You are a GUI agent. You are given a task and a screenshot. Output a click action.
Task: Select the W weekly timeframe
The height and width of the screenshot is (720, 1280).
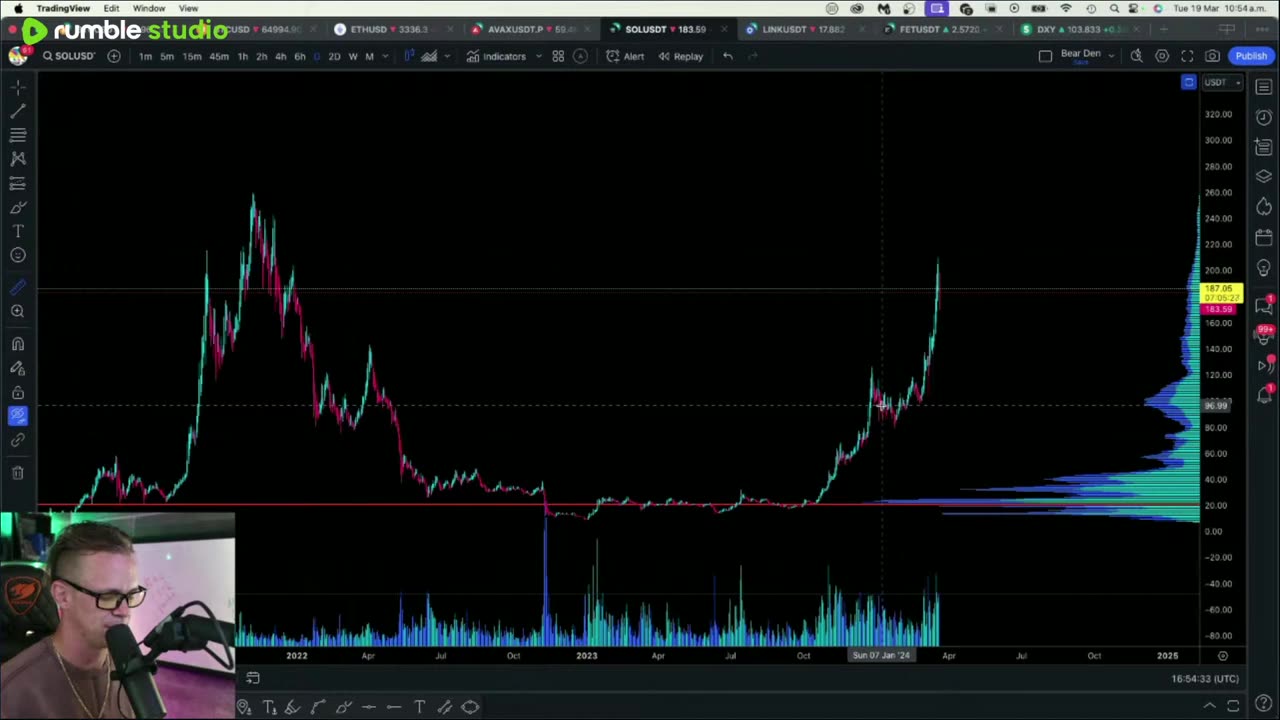(x=353, y=56)
